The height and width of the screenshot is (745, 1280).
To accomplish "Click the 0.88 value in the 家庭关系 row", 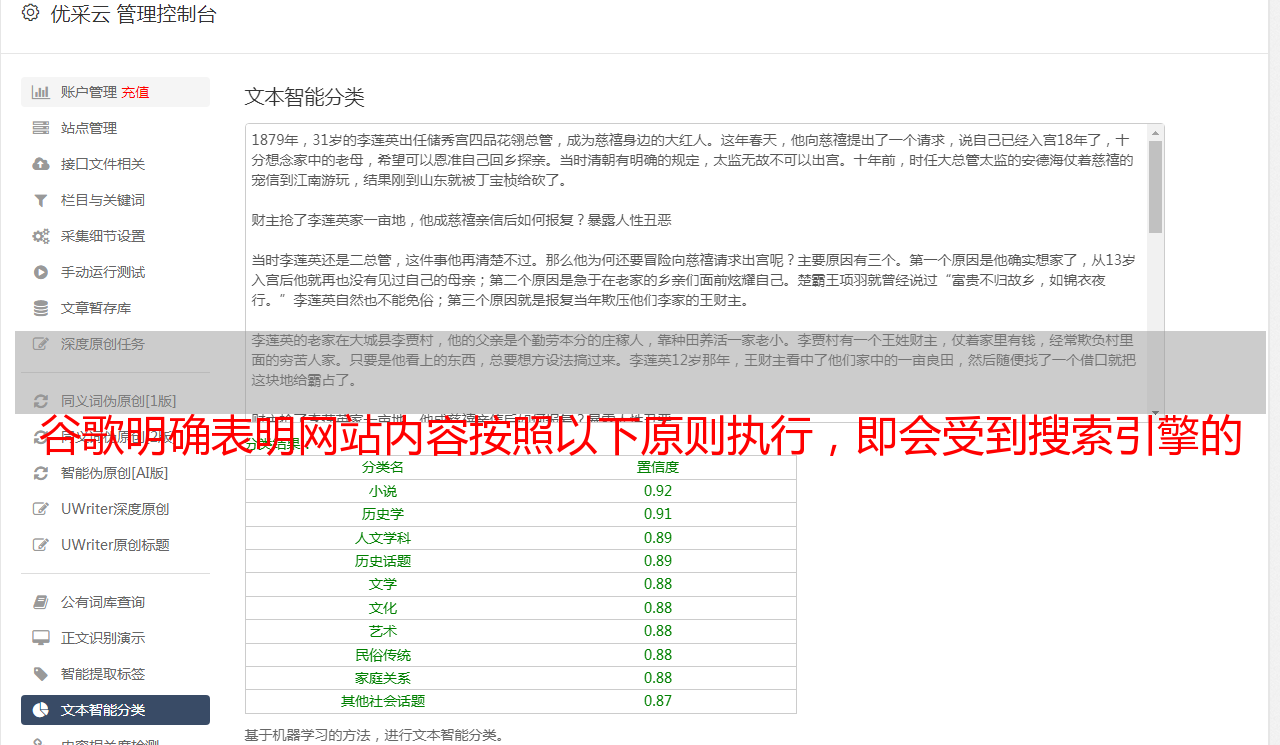I will (x=658, y=678).
